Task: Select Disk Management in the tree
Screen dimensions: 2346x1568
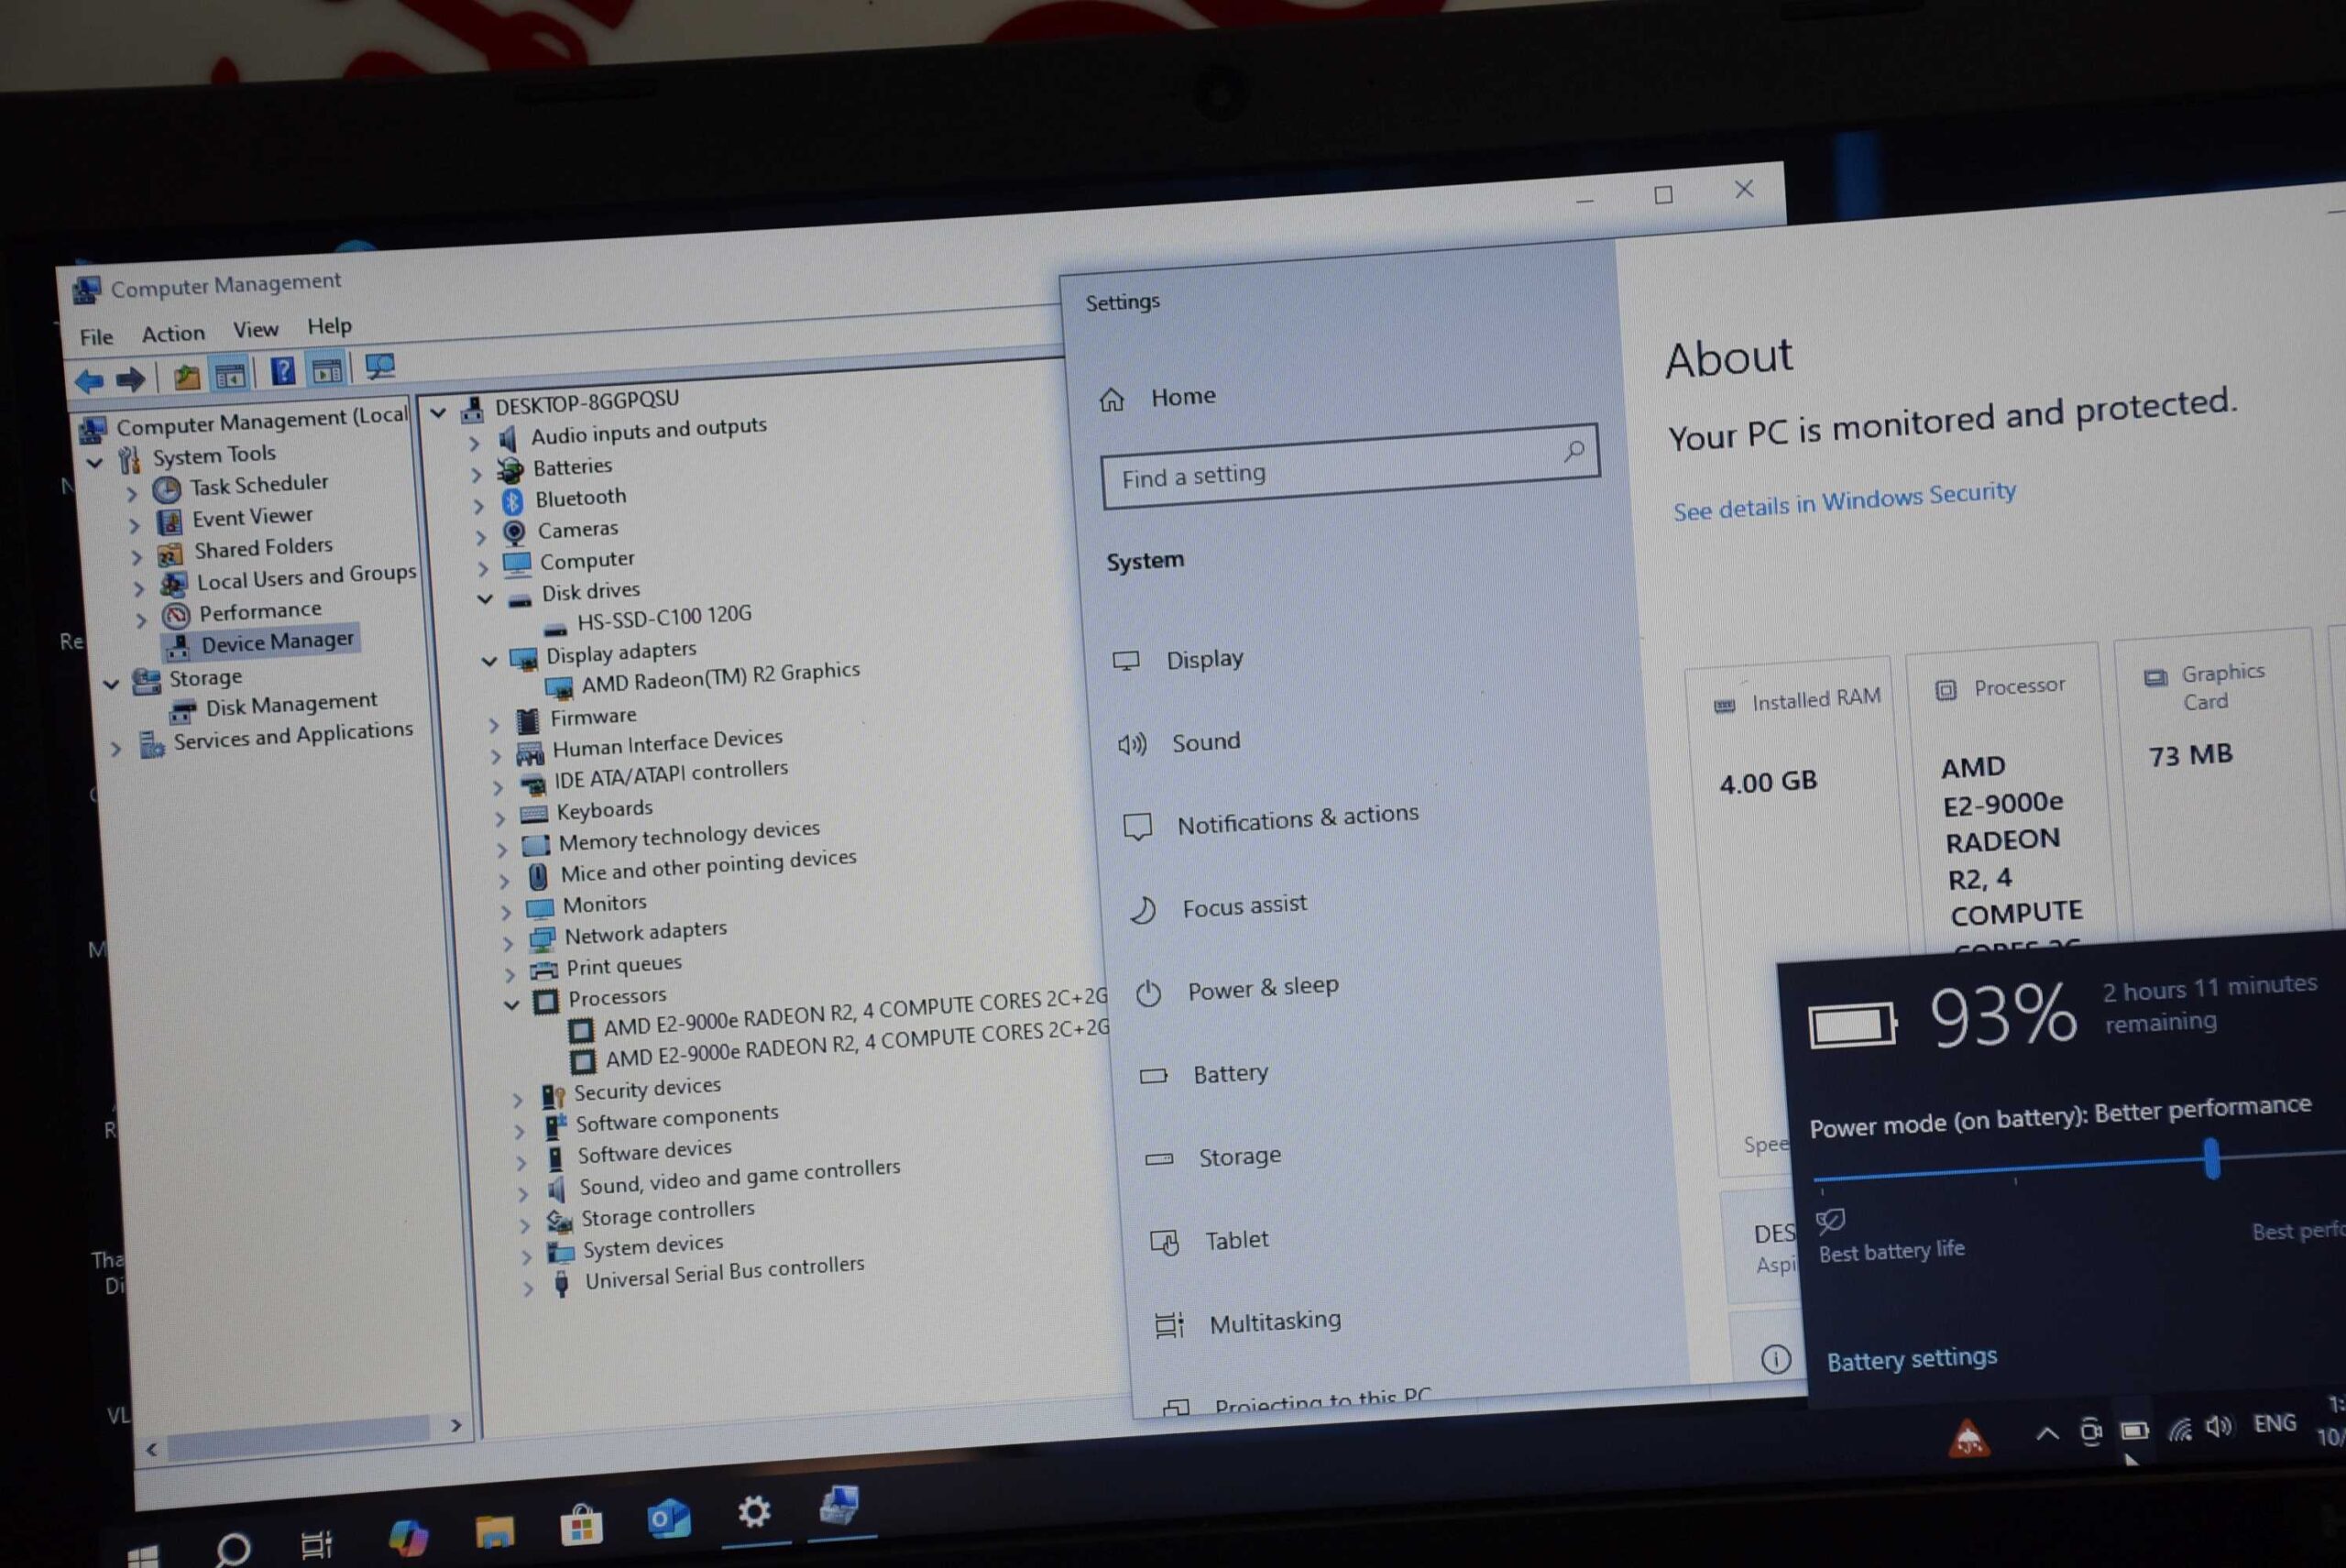Action: pyautogui.click(x=290, y=705)
